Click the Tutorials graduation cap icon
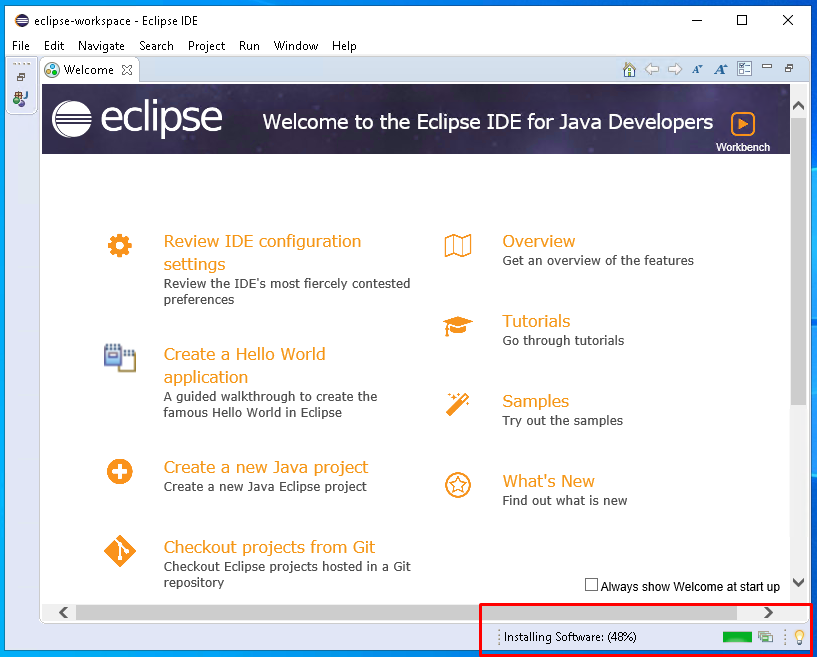The height and width of the screenshot is (657, 817). (x=458, y=326)
